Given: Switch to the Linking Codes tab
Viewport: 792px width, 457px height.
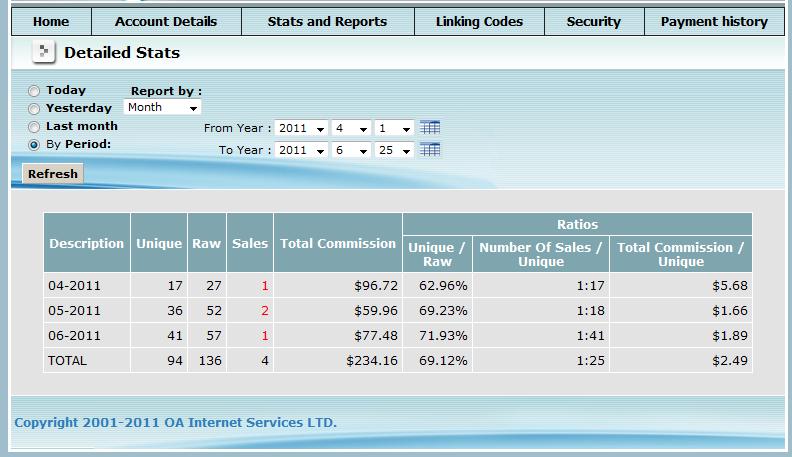Looking at the screenshot, I should [x=479, y=22].
